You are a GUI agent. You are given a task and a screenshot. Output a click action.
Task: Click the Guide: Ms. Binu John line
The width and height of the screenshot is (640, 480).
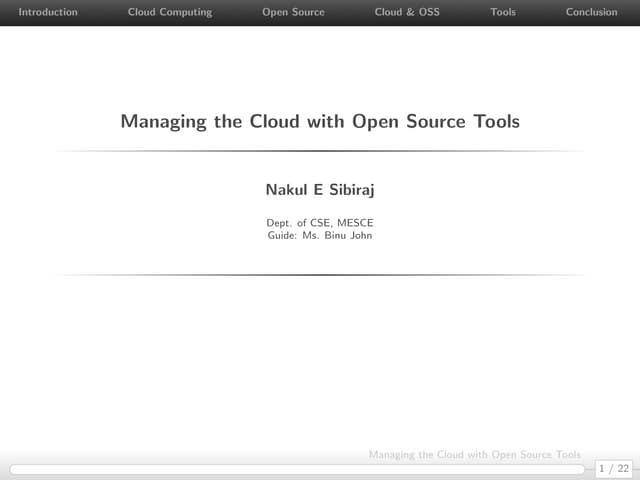(320, 236)
